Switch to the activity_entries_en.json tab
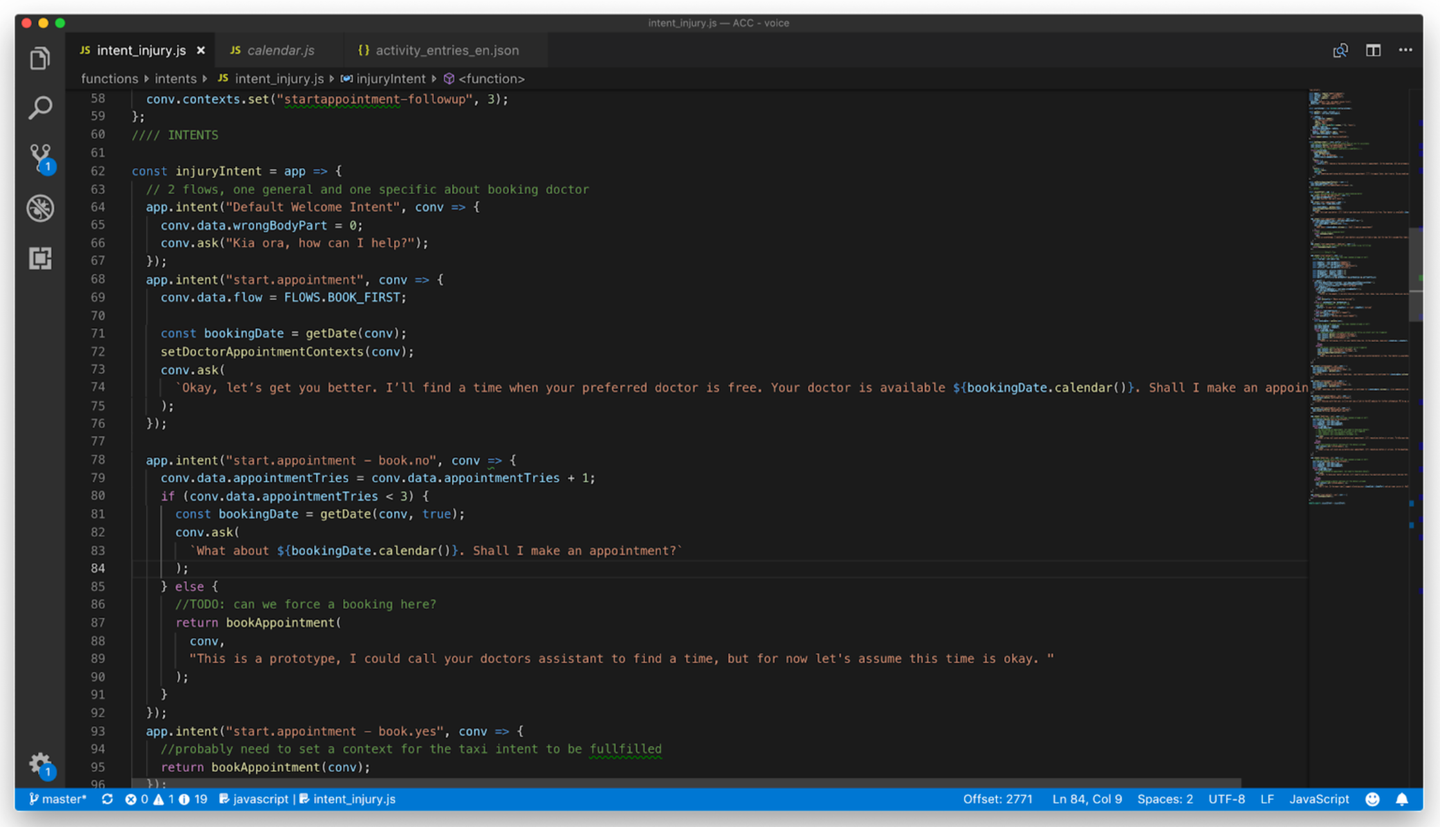 (447, 50)
